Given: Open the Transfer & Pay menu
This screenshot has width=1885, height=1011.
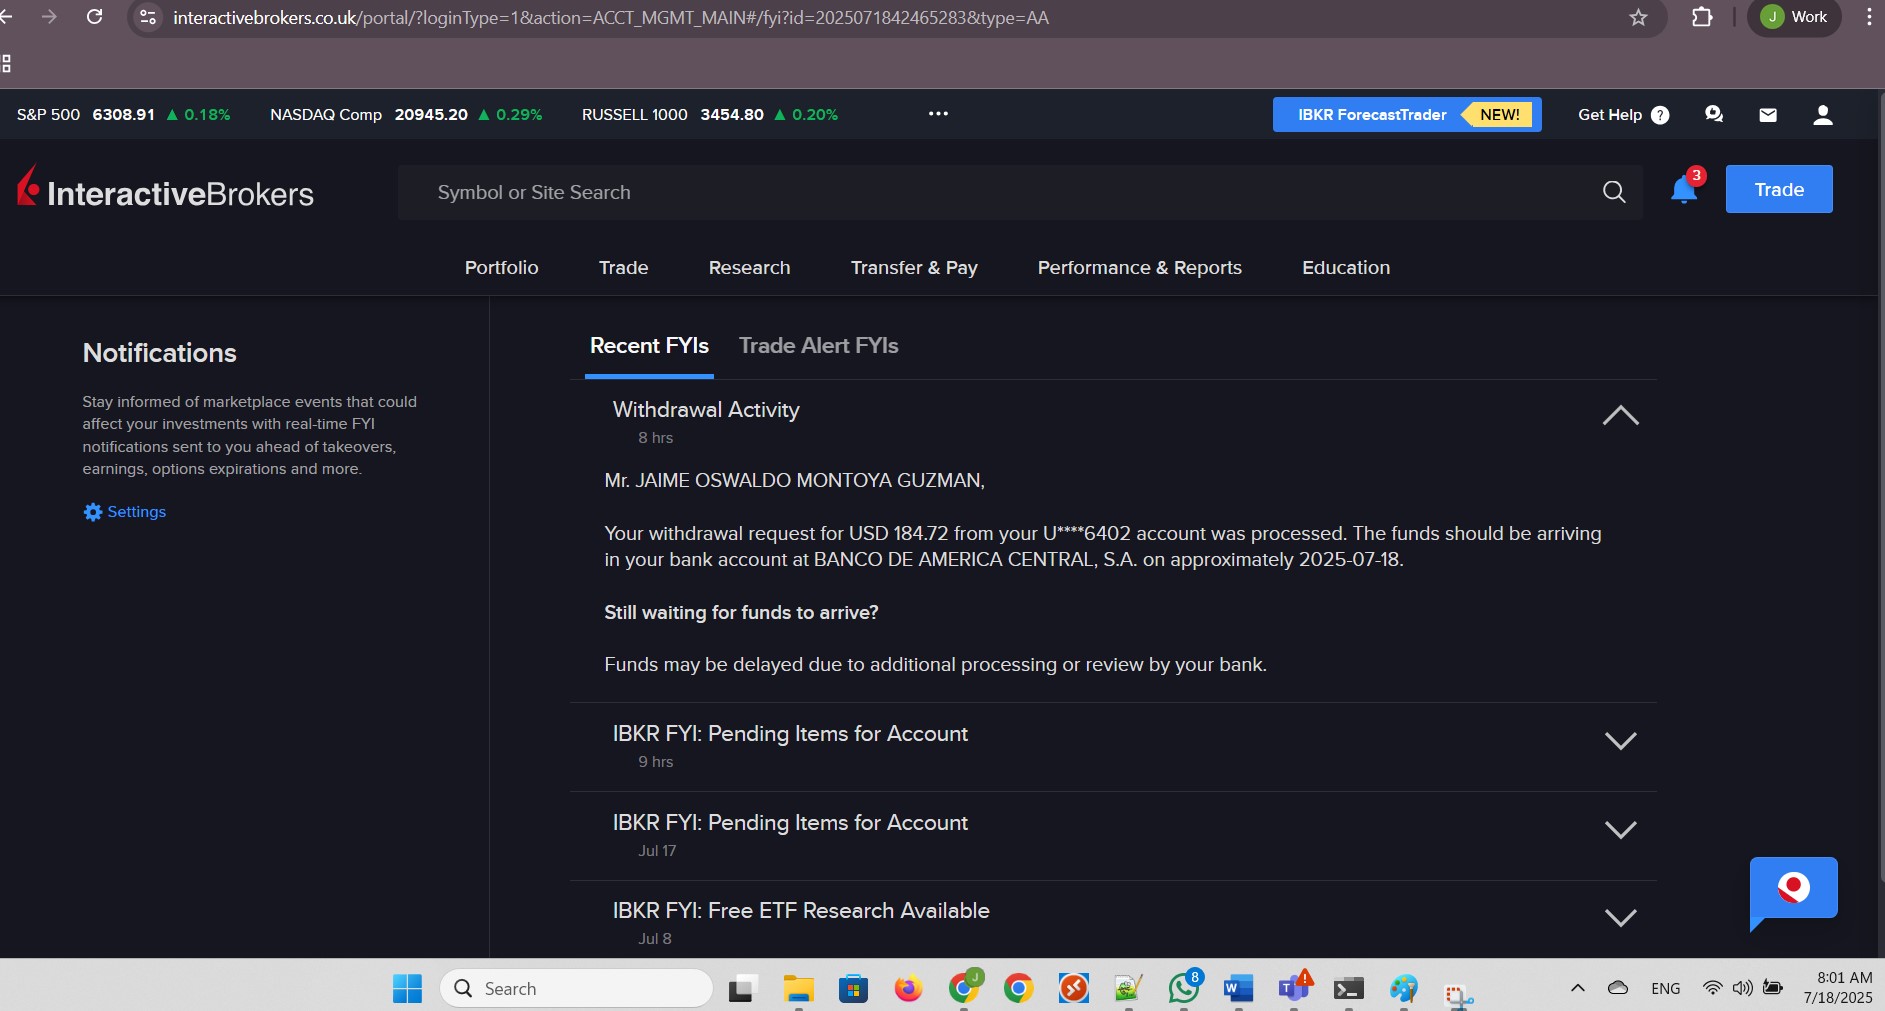Looking at the screenshot, I should (914, 268).
